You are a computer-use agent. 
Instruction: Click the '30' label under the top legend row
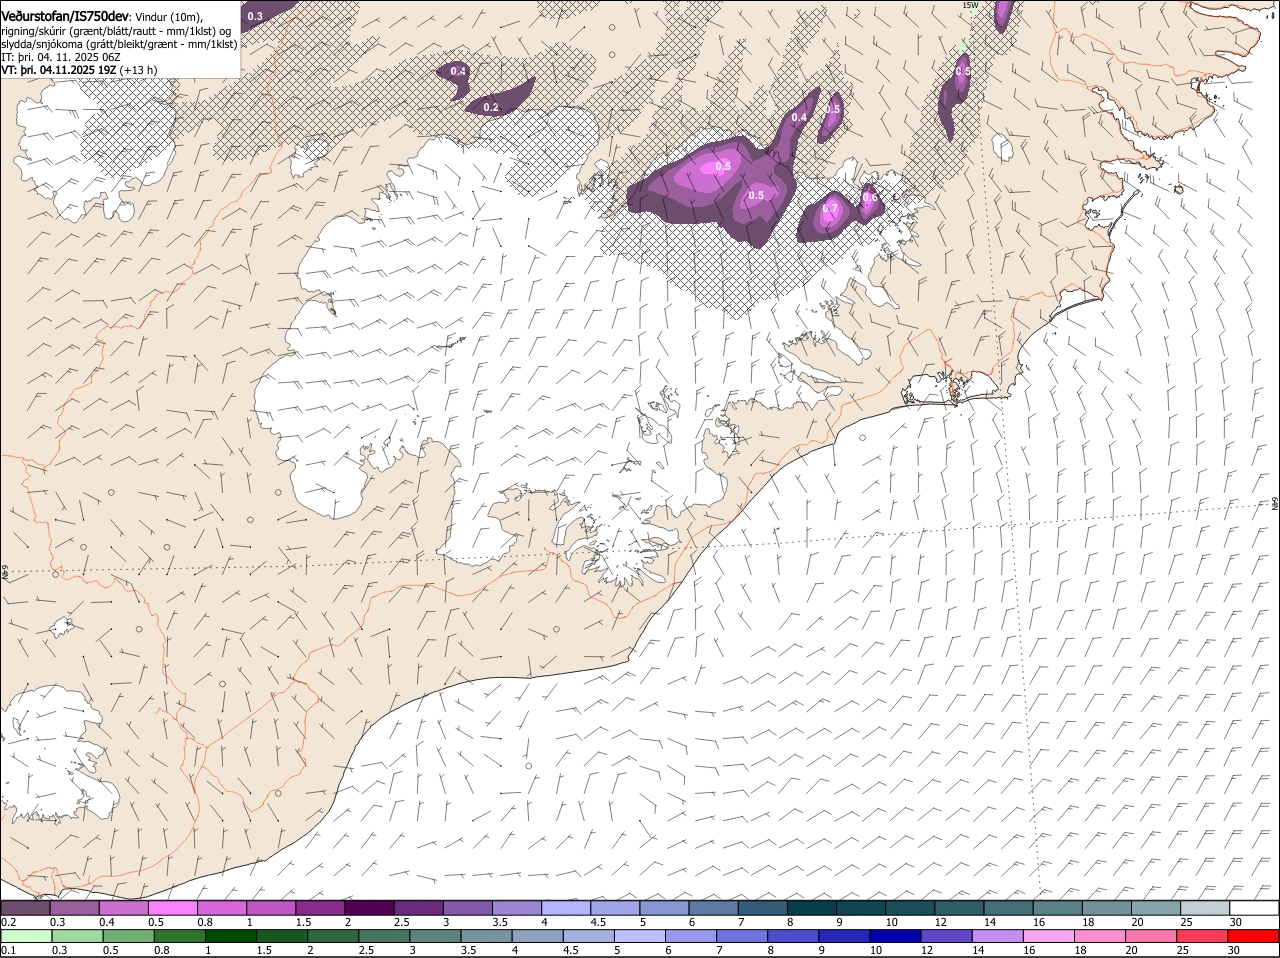coord(1235,921)
